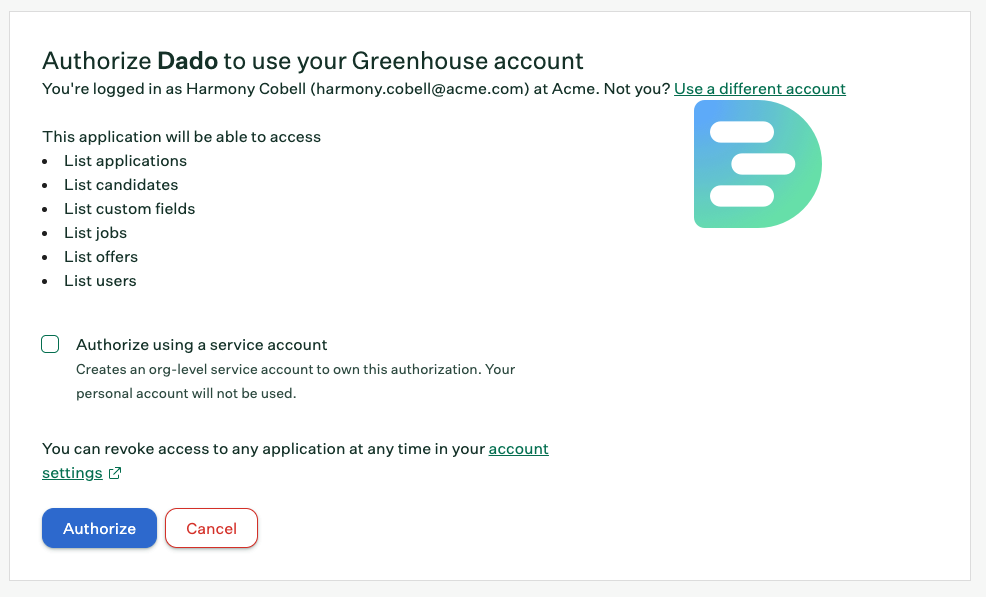Select the 'List jobs' permission item
986x597 pixels.
(96, 233)
